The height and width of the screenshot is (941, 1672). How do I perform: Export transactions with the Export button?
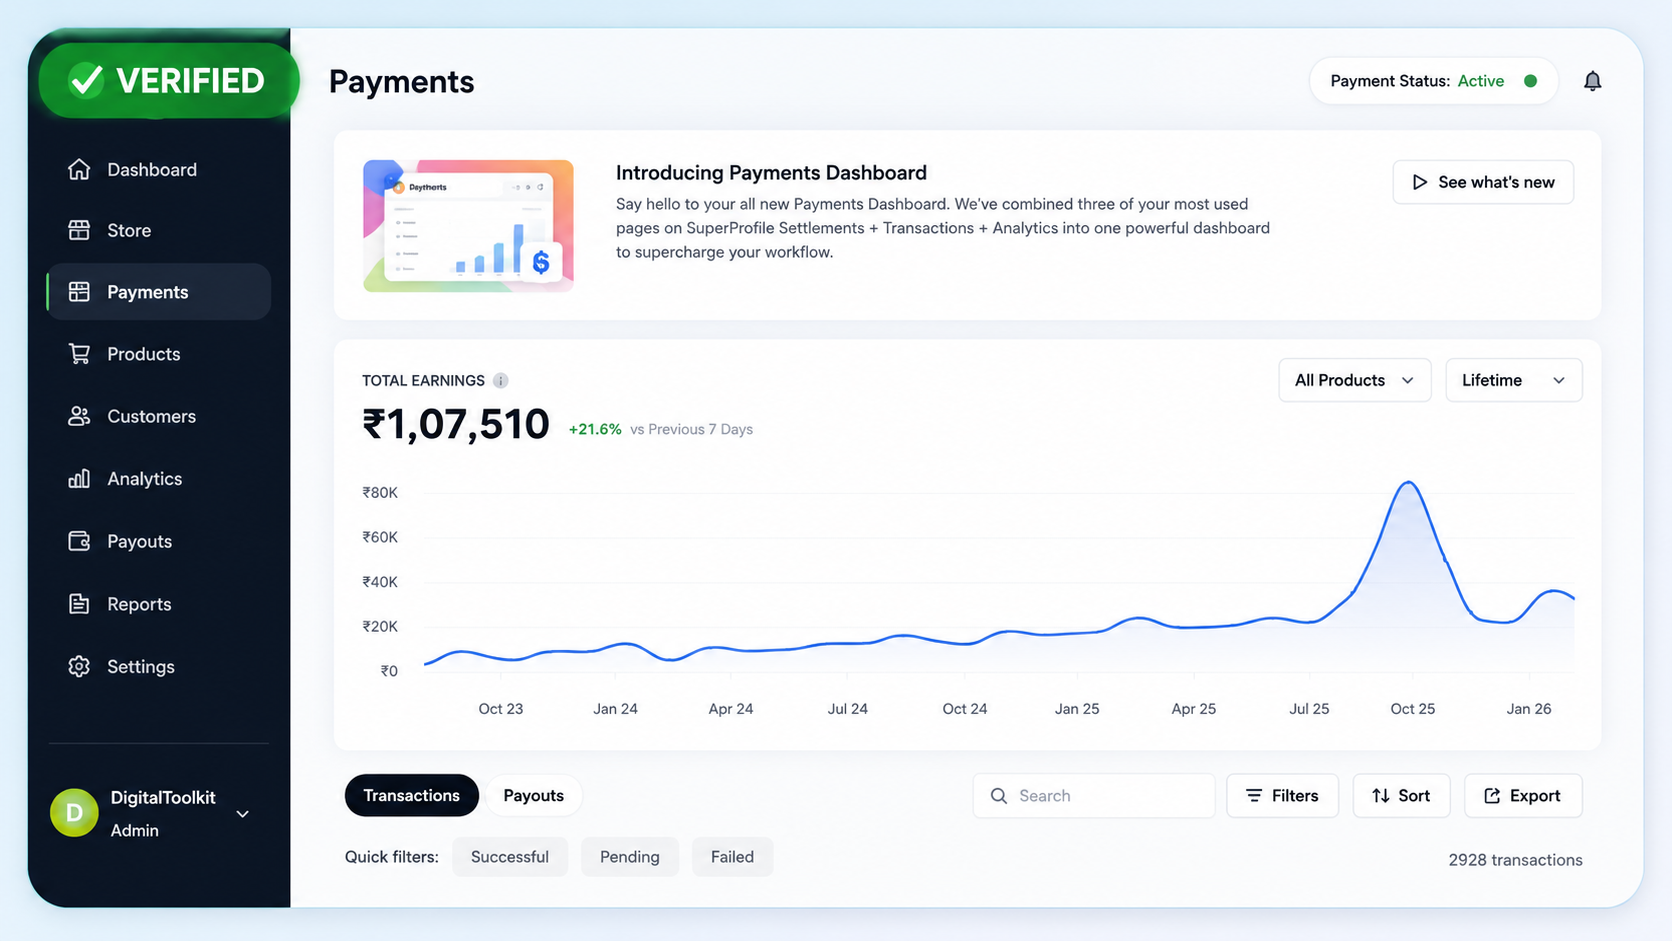pyautogui.click(x=1523, y=796)
